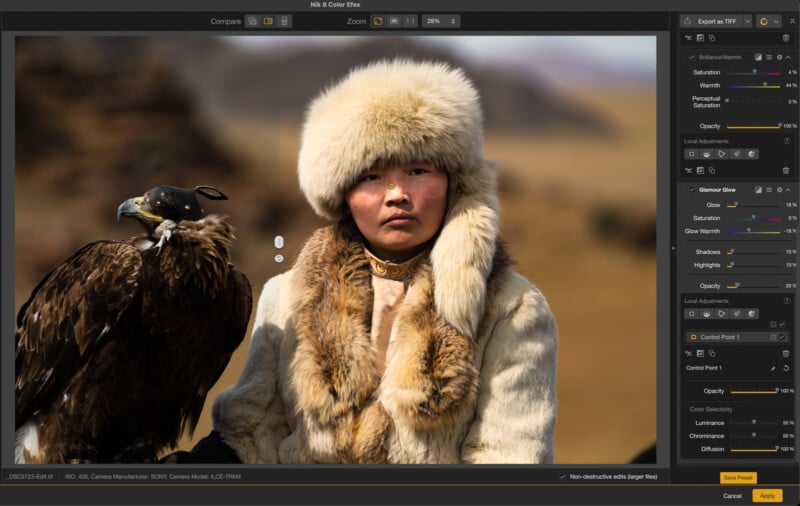Reset Control Point 1 with the reset arrow
800x506 pixels.
(786, 368)
